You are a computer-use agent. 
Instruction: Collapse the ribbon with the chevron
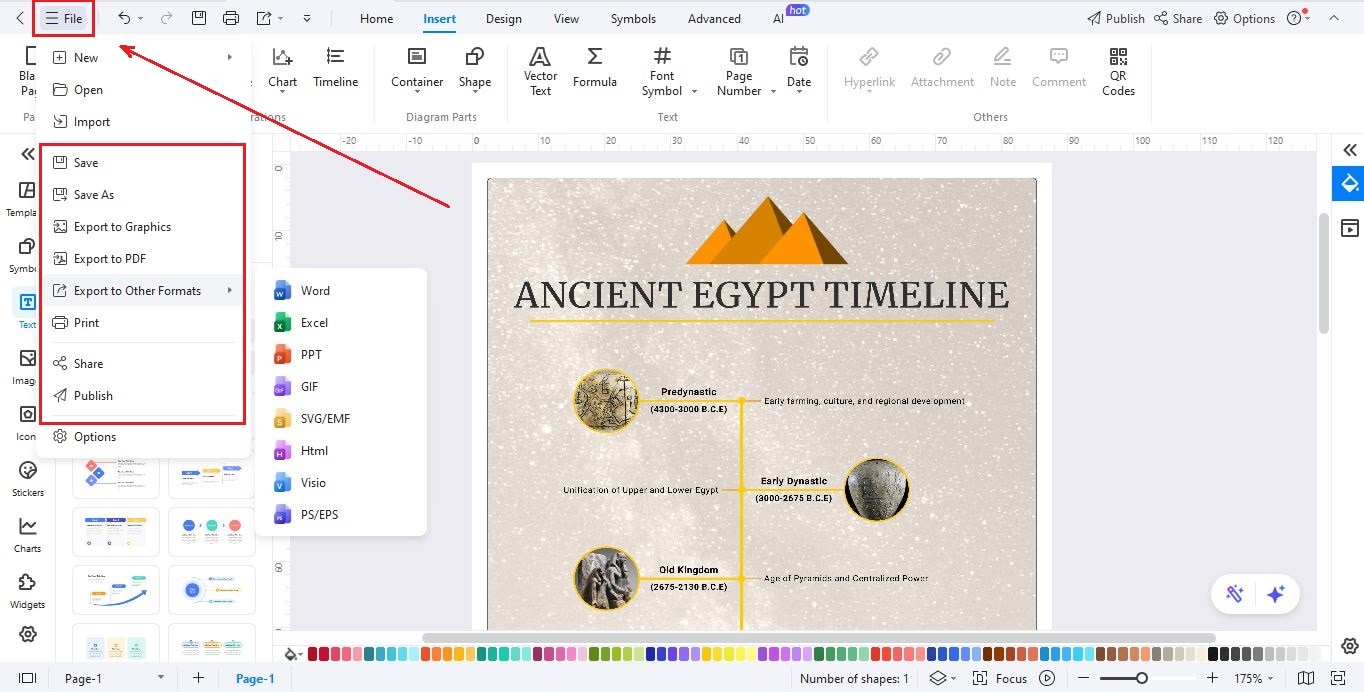point(1334,18)
